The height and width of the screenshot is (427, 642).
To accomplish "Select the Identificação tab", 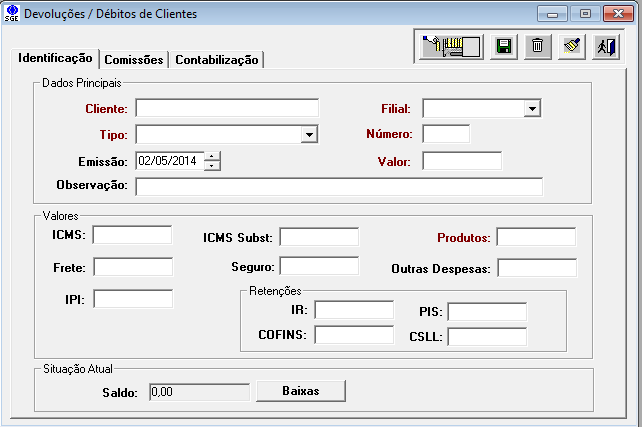I will pyautogui.click(x=55, y=59).
